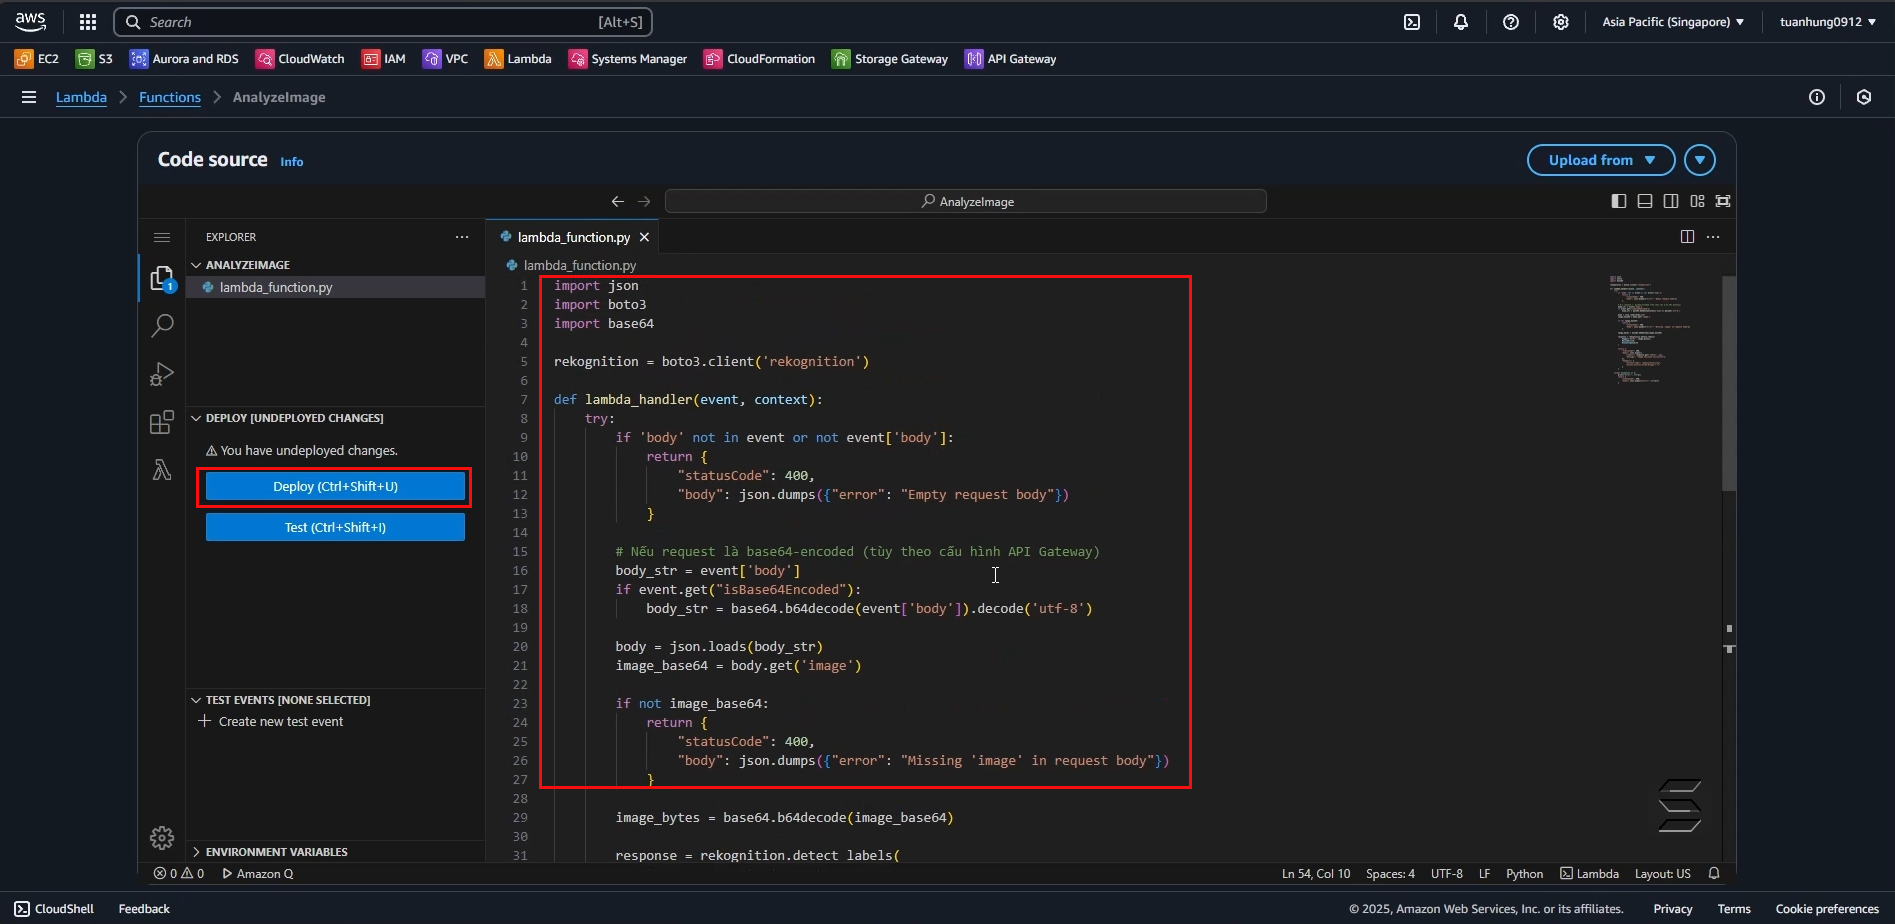The width and height of the screenshot is (1895, 924).
Task: Go to Functions breadcrumb link
Action: pos(170,97)
